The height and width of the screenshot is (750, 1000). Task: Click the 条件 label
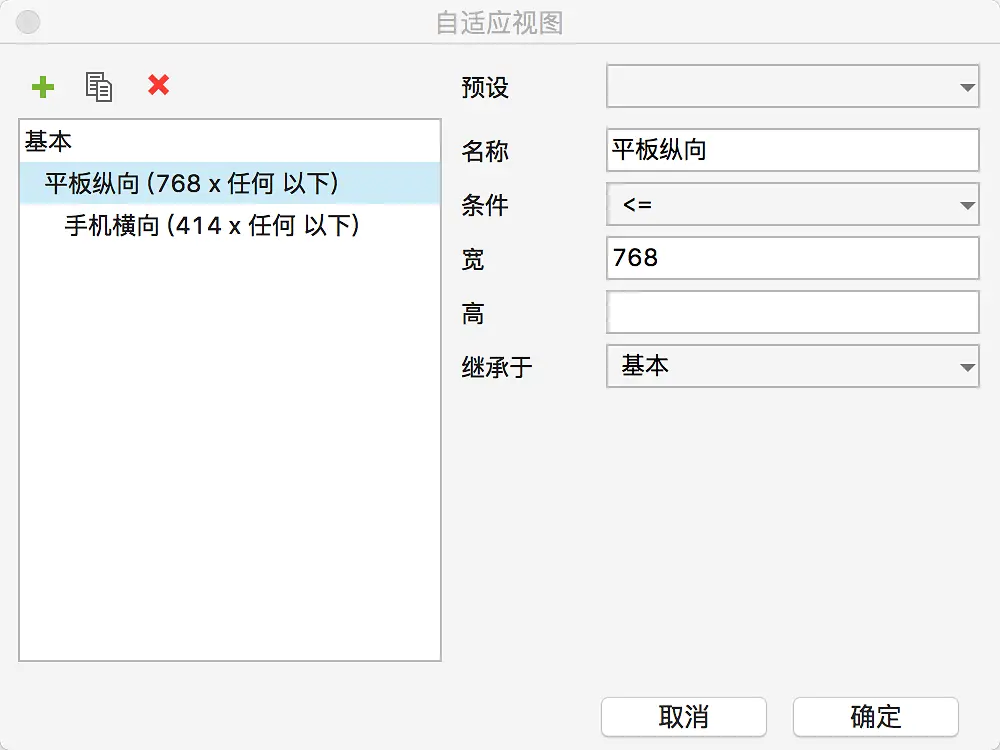tap(485, 205)
